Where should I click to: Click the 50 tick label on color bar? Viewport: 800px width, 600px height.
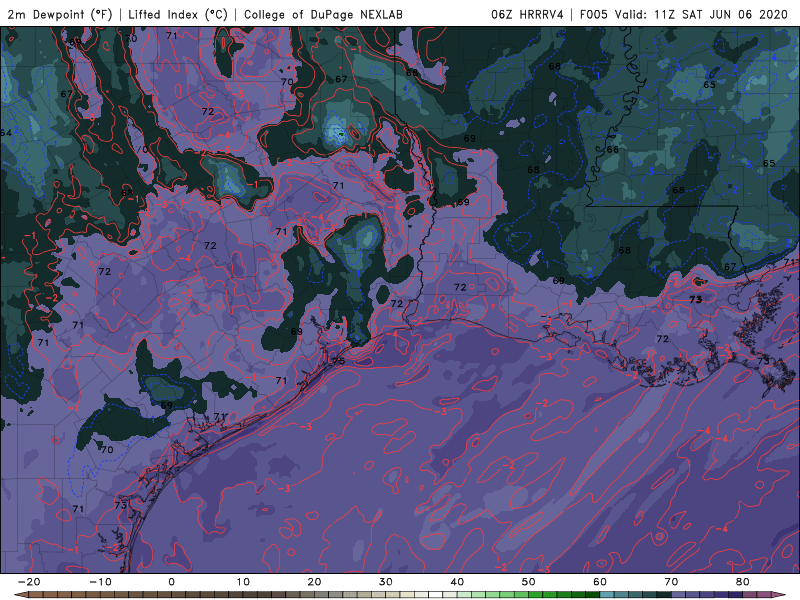(529, 582)
